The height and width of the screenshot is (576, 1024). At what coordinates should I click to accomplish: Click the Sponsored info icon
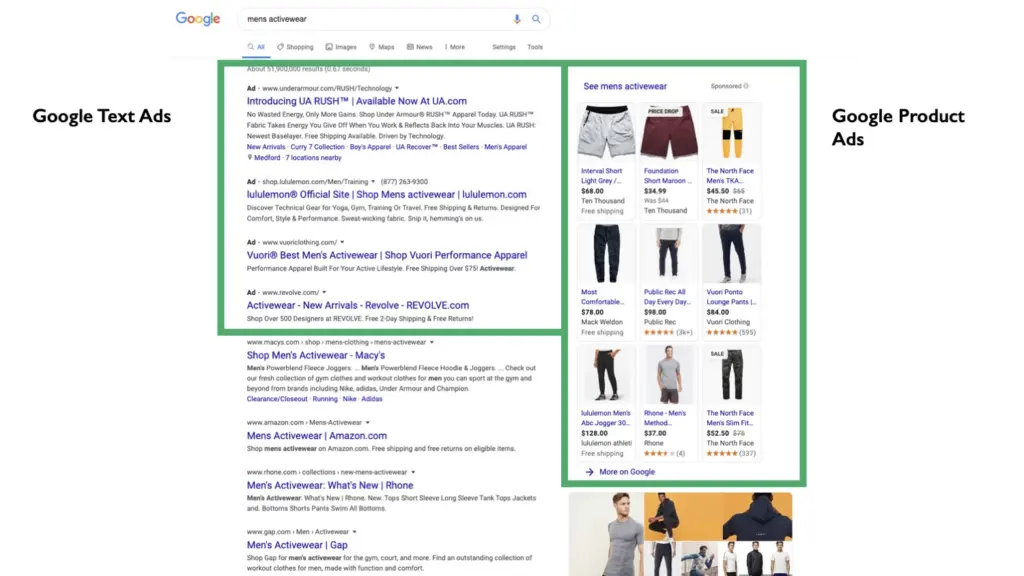tap(746, 86)
